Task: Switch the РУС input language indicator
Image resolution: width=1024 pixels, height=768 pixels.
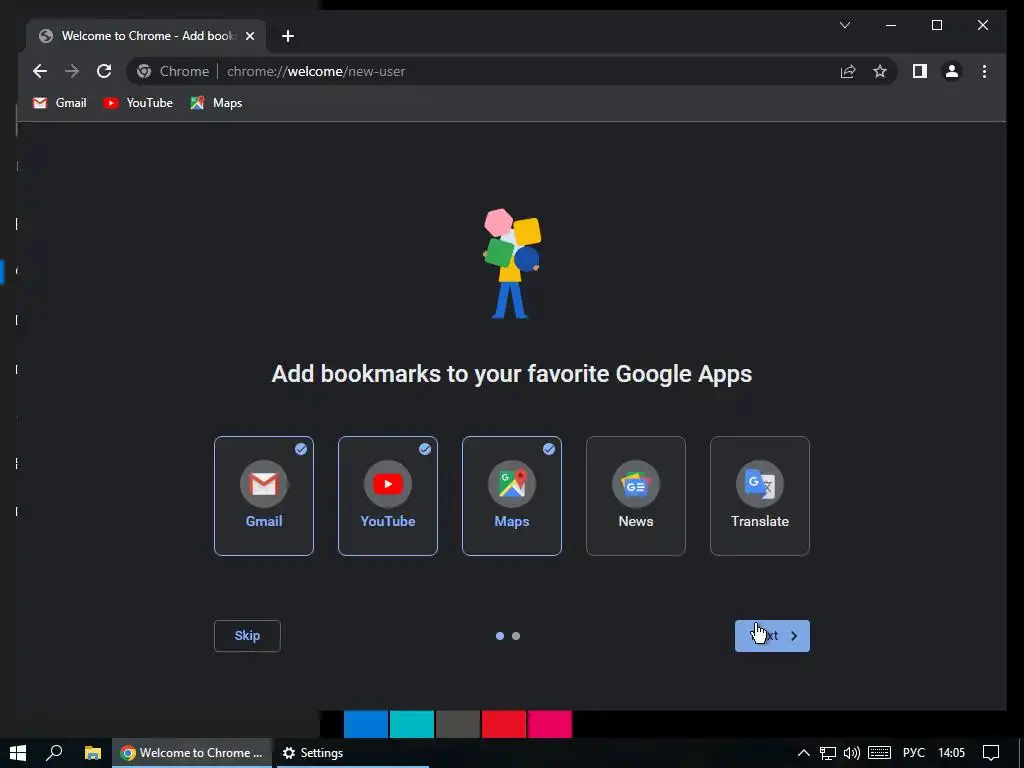Action: coord(914,752)
